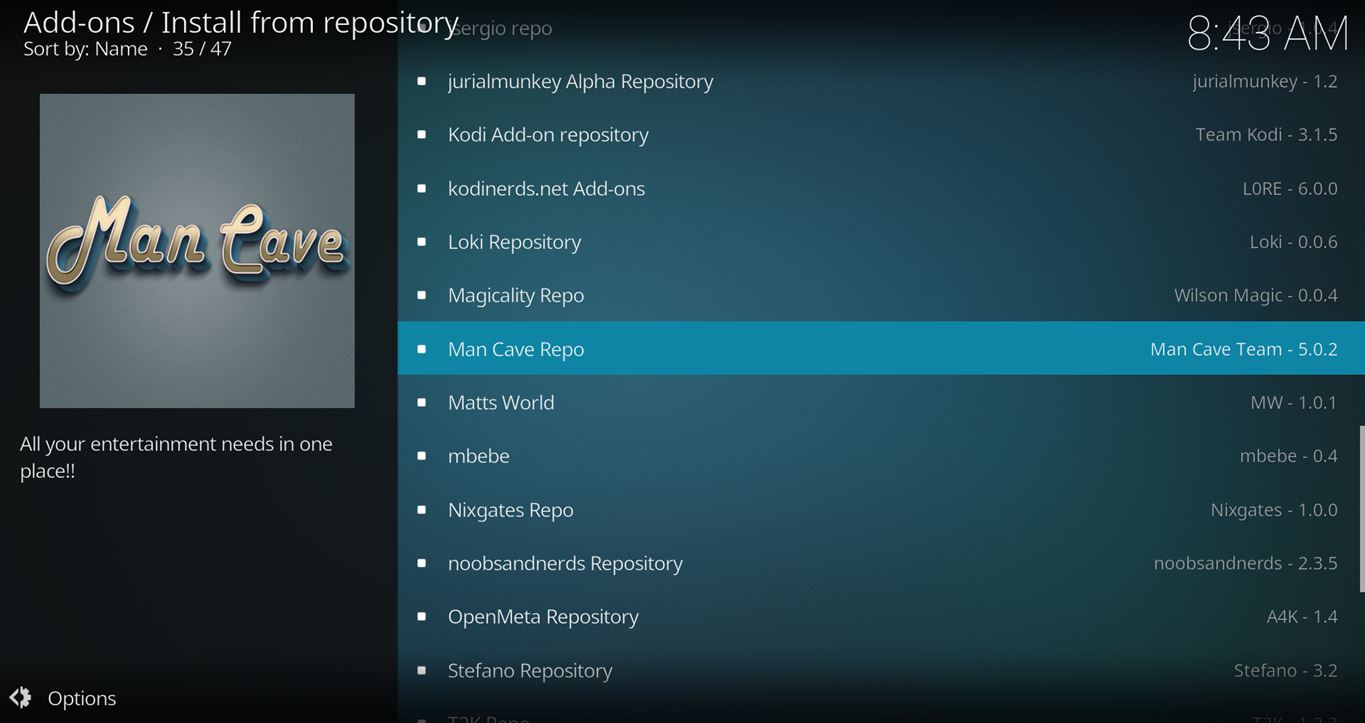
Task: Click Team Kodi - 3.1.5 version text
Action: [1266, 134]
